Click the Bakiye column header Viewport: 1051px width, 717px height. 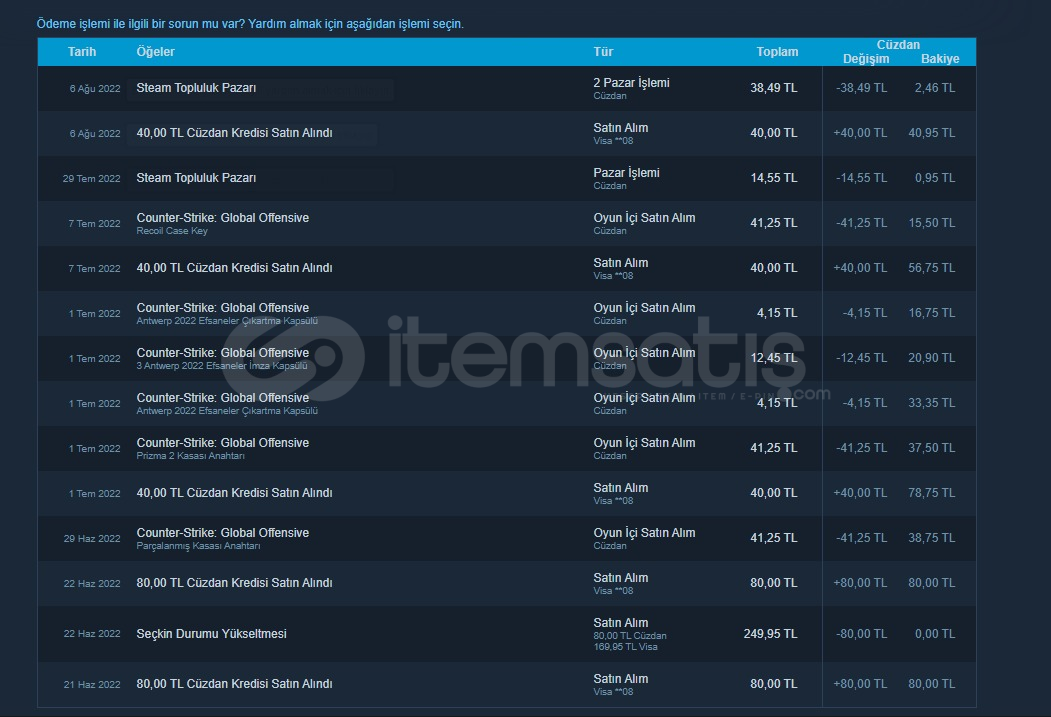(x=940, y=59)
